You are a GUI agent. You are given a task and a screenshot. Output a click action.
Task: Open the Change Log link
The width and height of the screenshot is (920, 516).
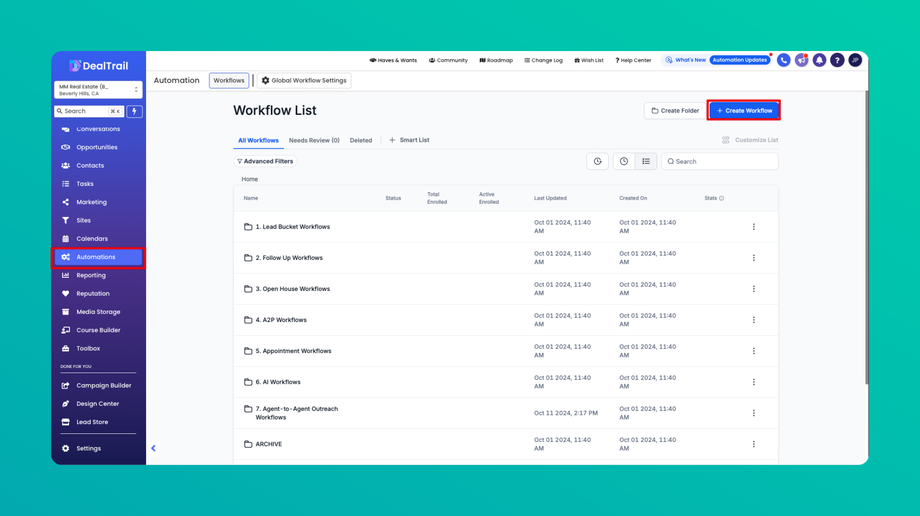(x=543, y=60)
